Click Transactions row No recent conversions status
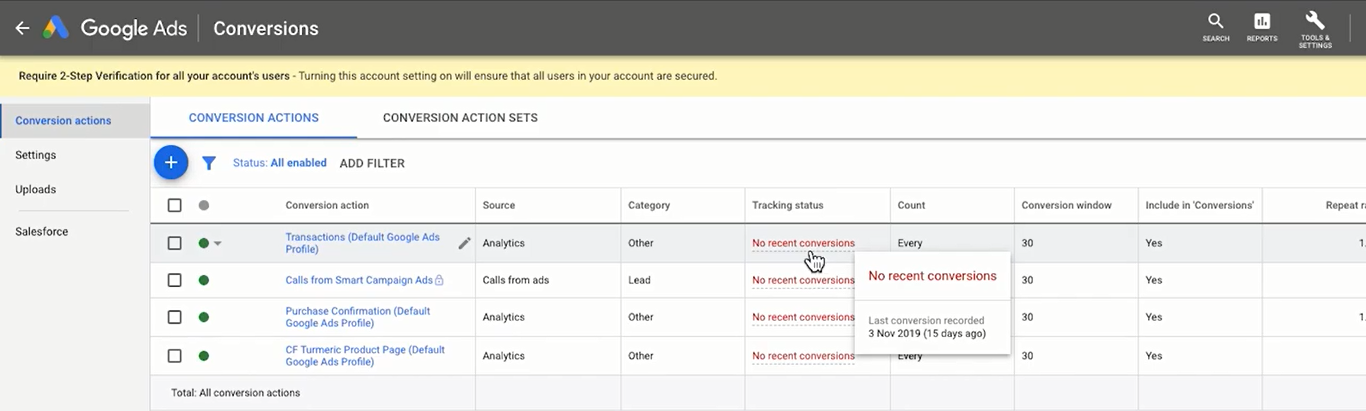The height and width of the screenshot is (411, 1366). click(x=804, y=243)
